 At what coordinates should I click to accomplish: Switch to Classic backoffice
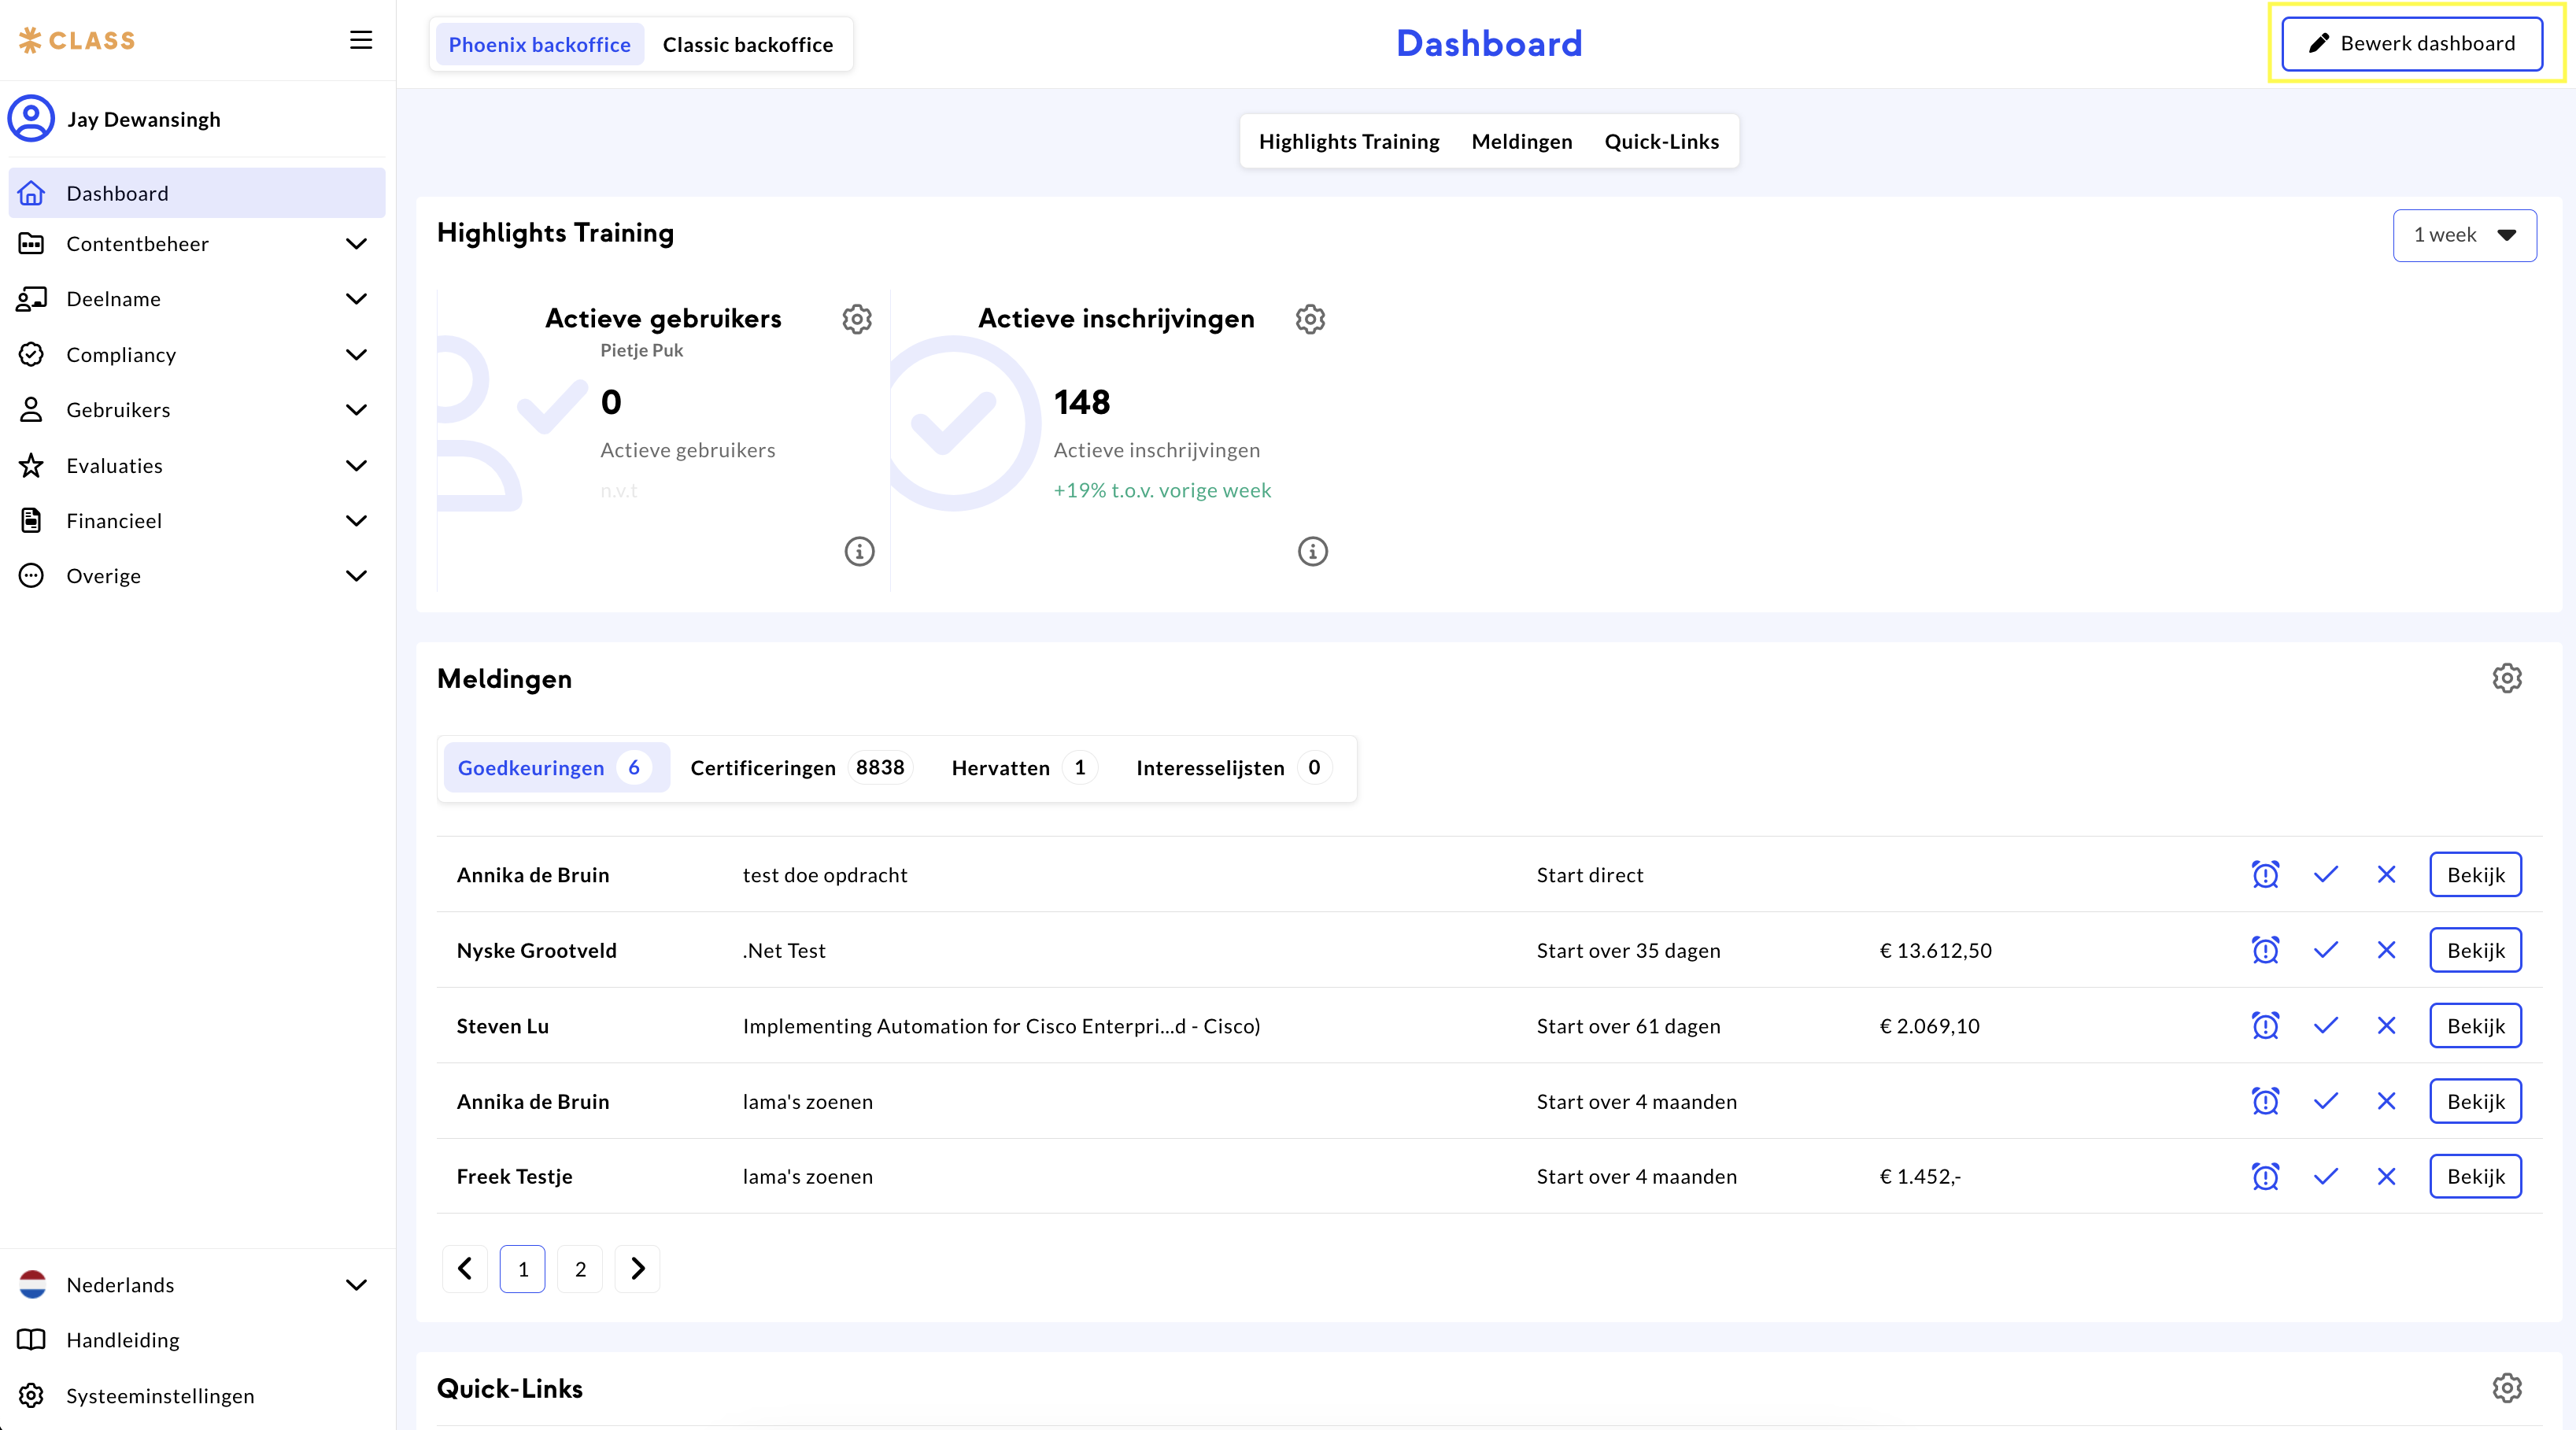747,45
